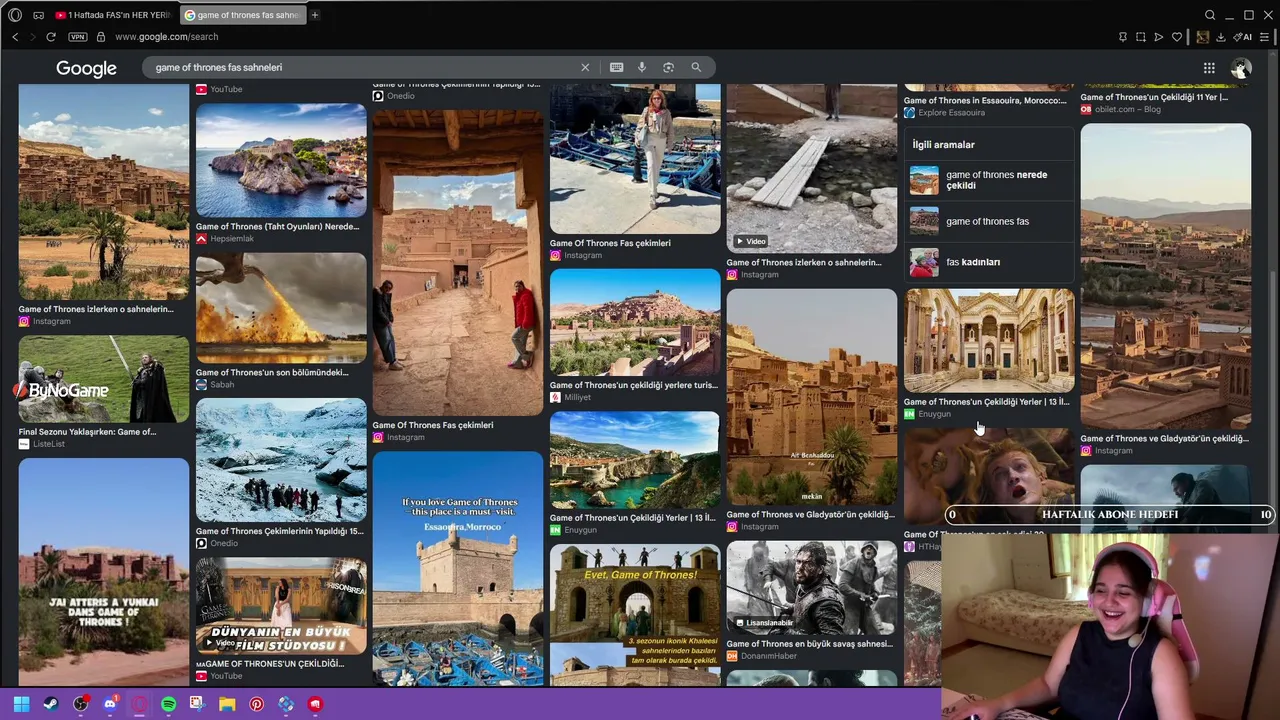Screen dimensions: 1280x720
Task: Go forward in browser history
Action: pos(33,37)
